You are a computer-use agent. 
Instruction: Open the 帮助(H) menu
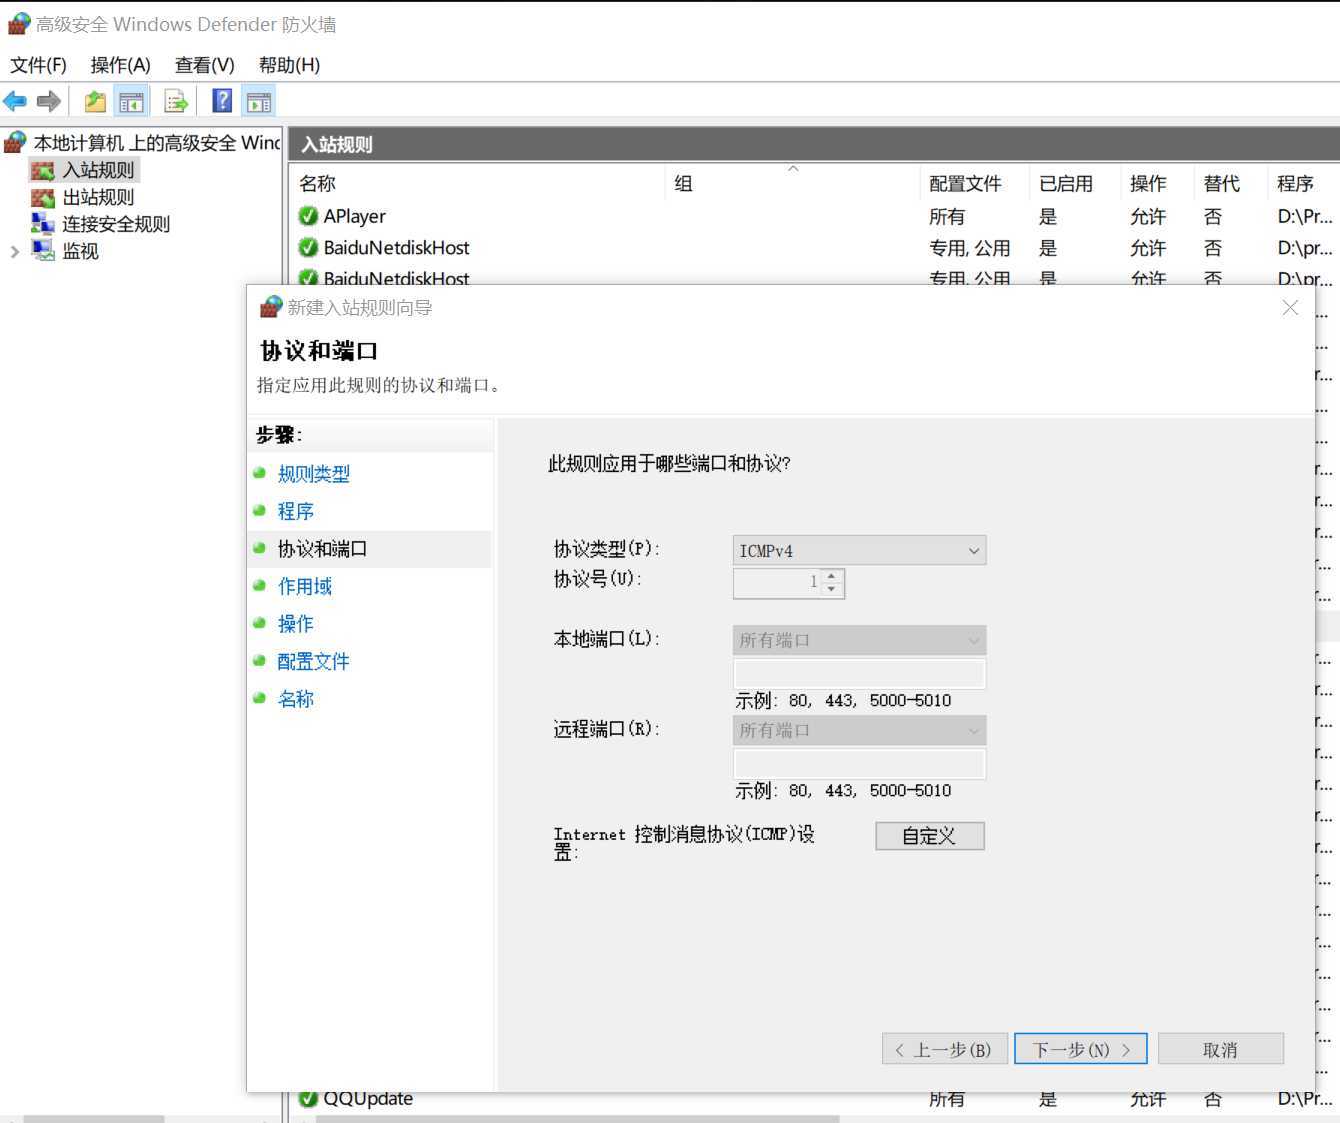tap(289, 65)
